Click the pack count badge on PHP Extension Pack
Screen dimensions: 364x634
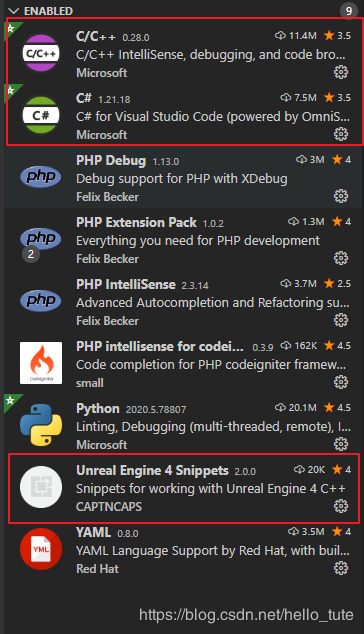[x=31, y=254]
